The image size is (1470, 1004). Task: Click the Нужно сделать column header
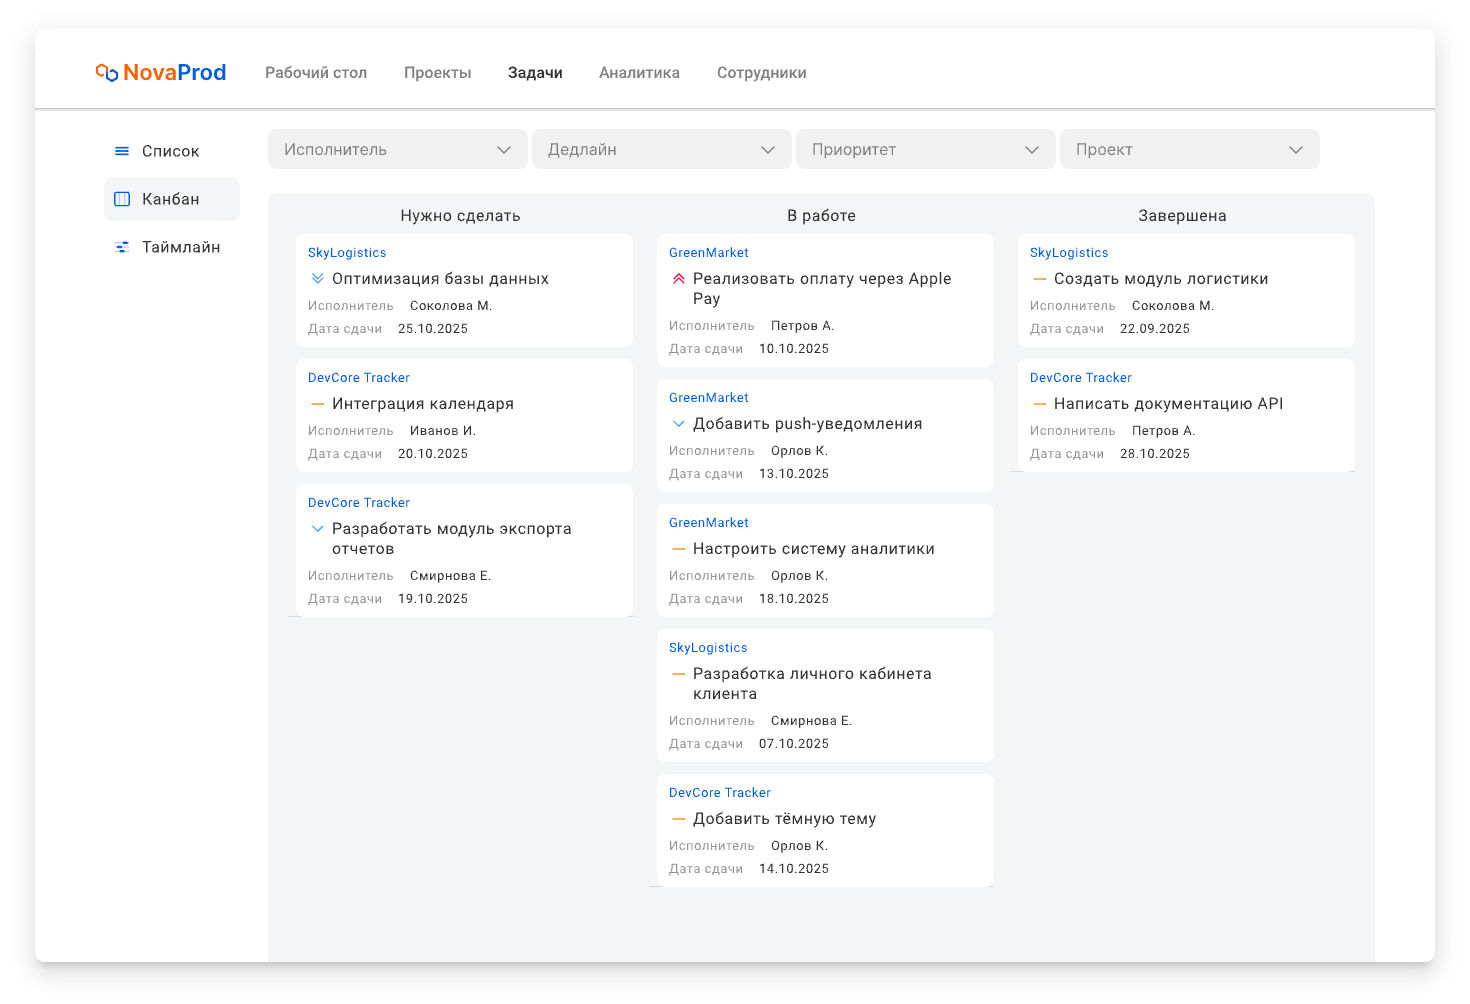460,216
